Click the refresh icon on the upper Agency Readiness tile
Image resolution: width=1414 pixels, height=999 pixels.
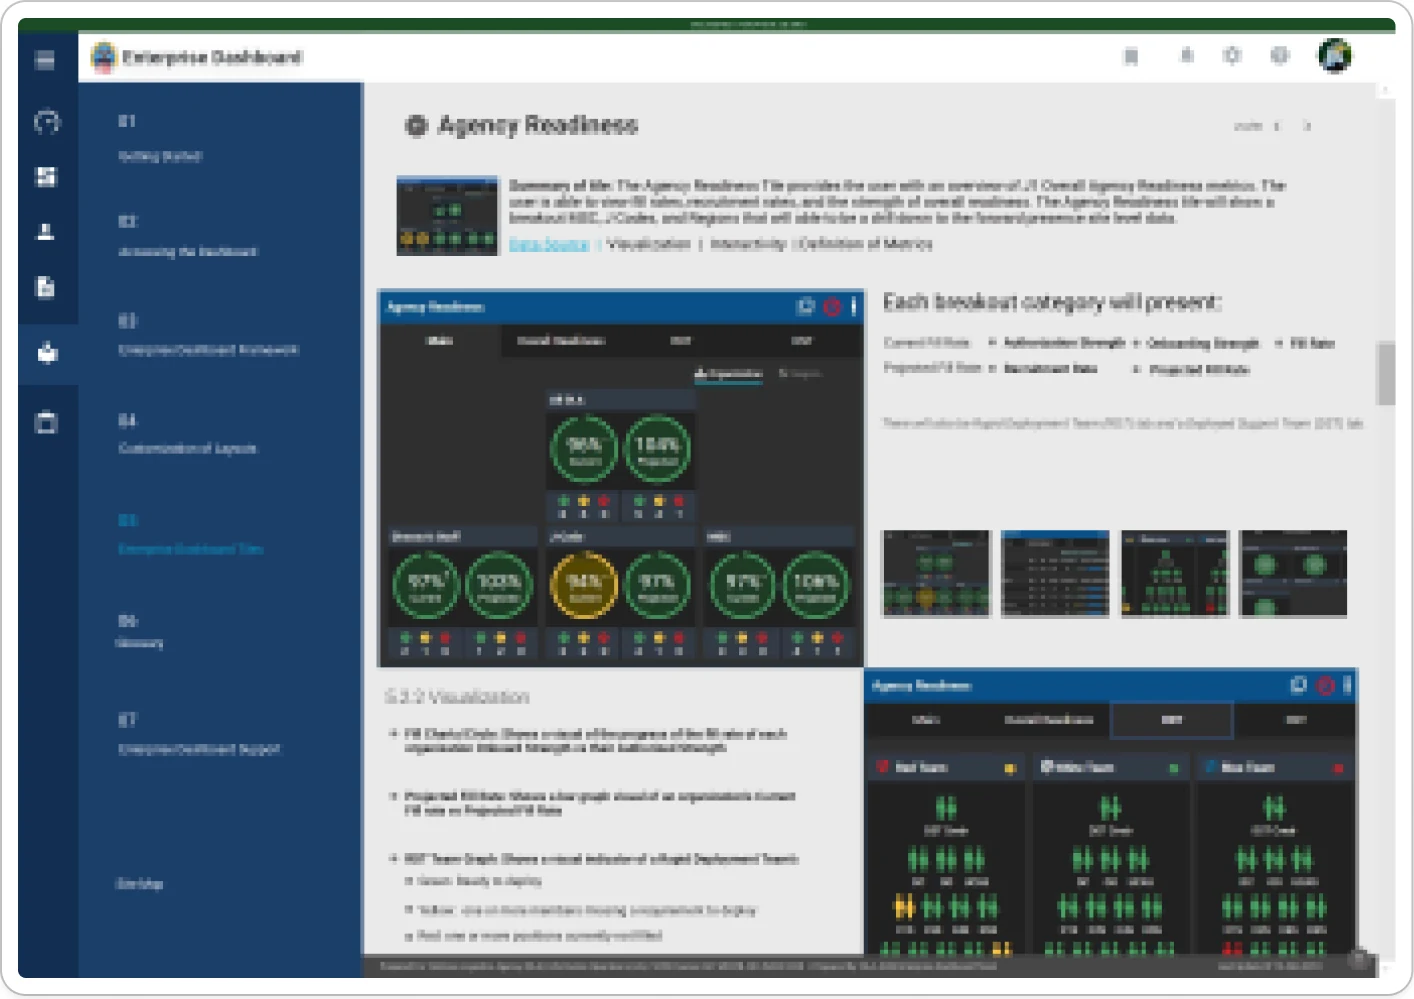[806, 307]
